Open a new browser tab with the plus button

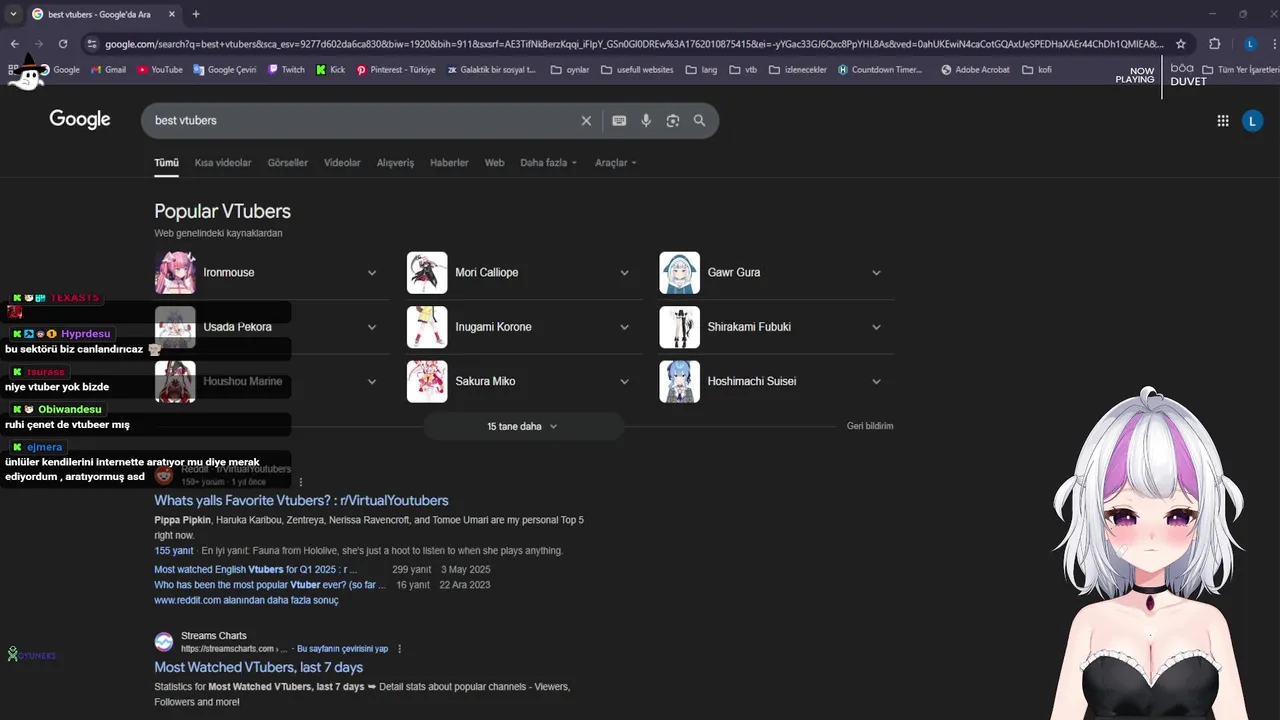click(196, 14)
